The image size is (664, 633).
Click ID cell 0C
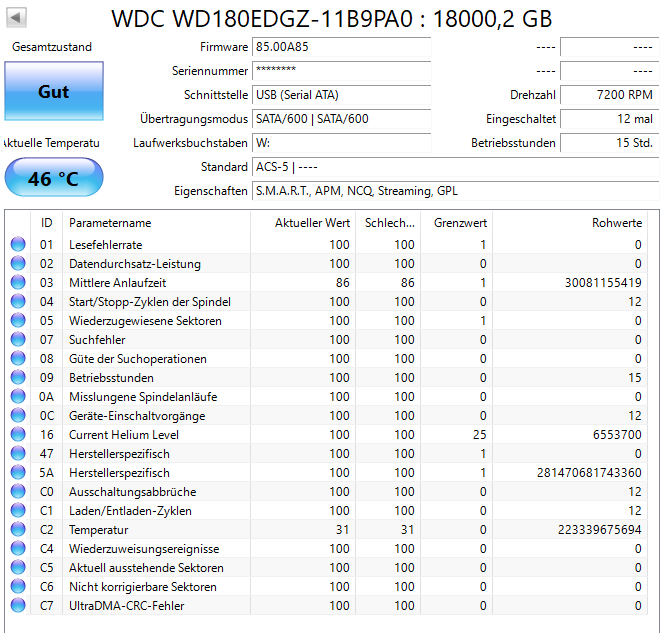(47, 416)
